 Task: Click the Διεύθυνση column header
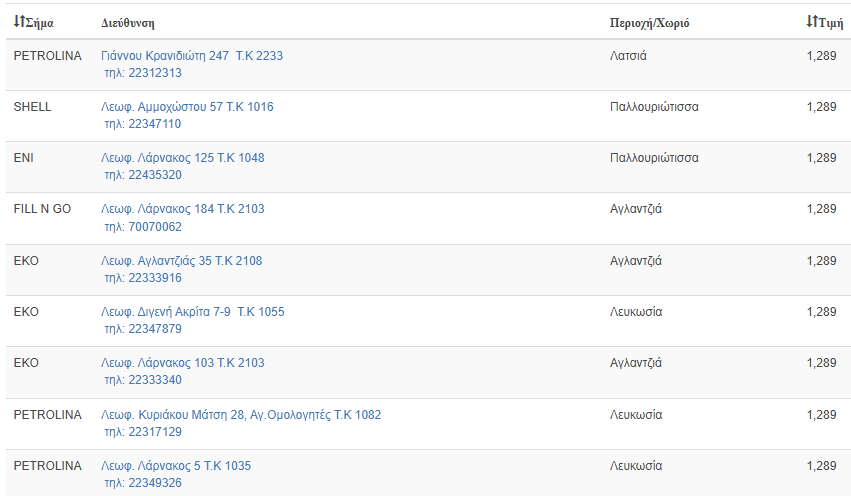point(128,23)
